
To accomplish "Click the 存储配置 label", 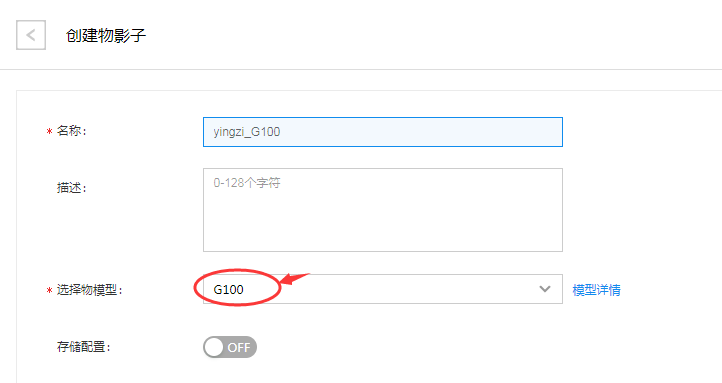I will (x=83, y=347).
